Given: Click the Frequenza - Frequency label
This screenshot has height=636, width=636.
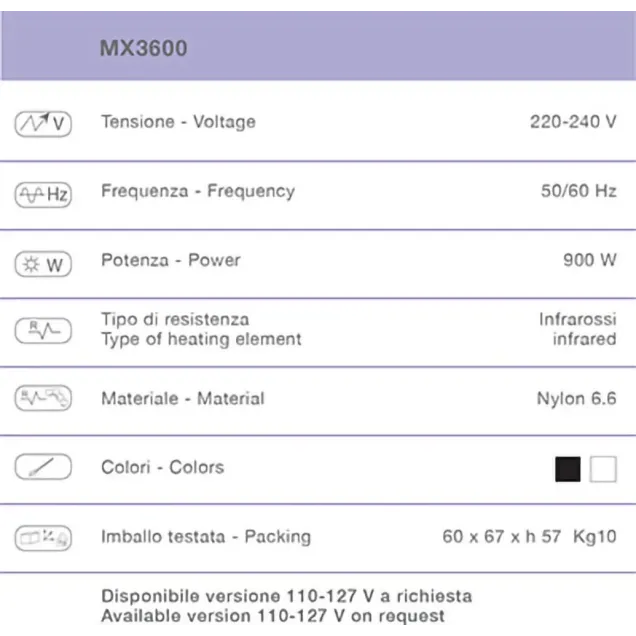Looking at the screenshot, I should pos(197,191).
